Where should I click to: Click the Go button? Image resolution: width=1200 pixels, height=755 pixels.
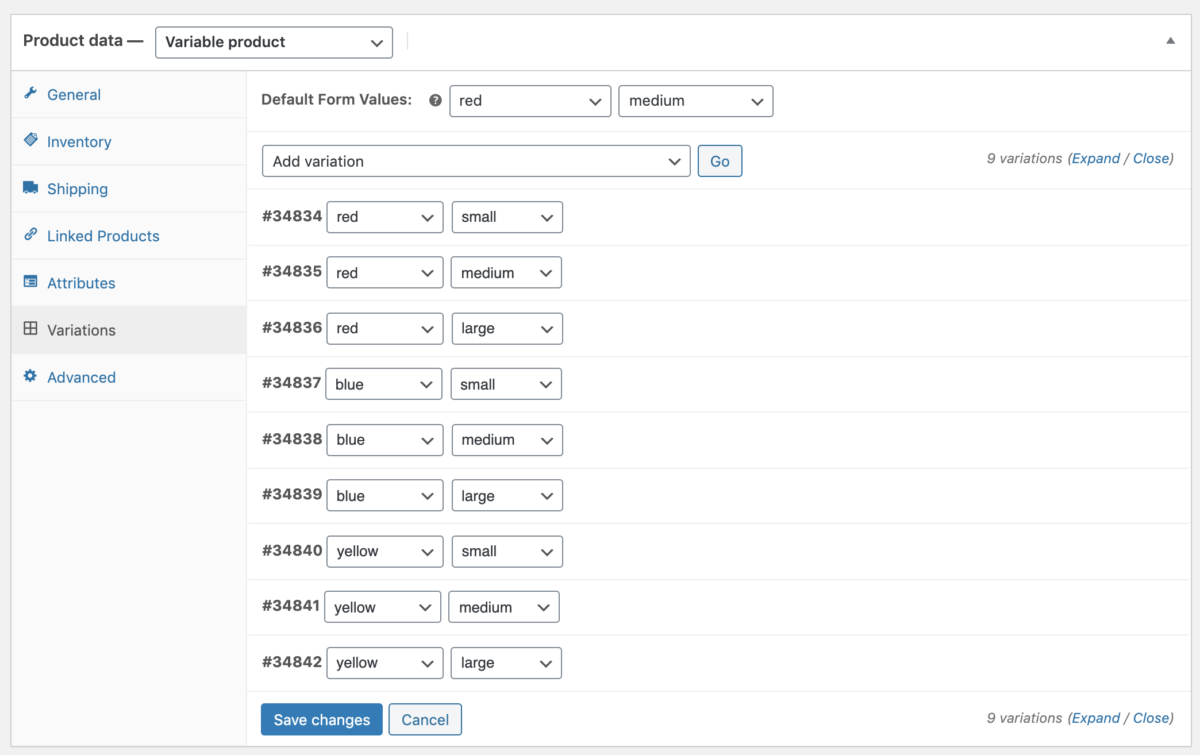[720, 160]
